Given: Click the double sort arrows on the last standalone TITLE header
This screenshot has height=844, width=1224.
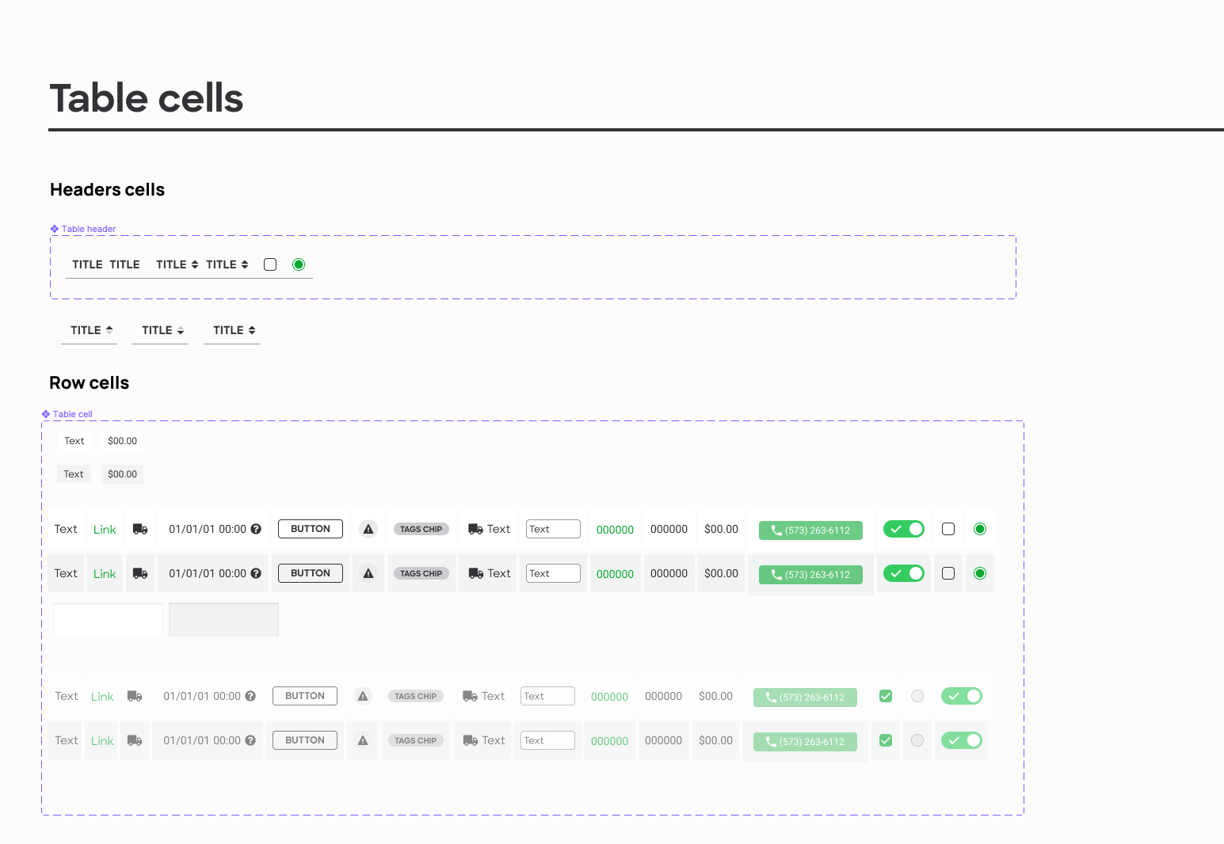Looking at the screenshot, I should 251,330.
